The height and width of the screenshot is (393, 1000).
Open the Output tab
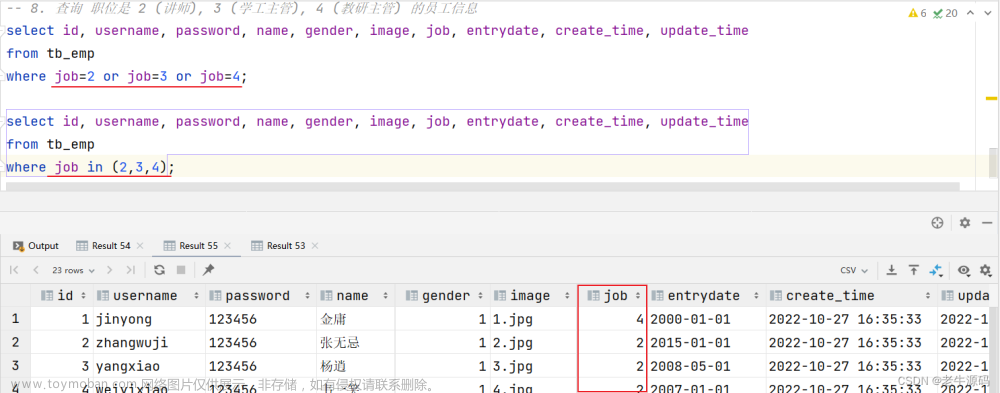click(36, 246)
